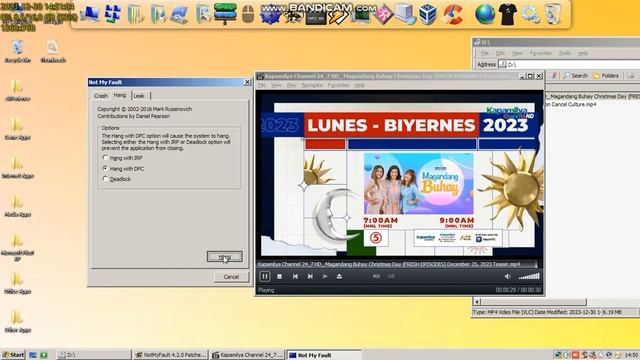Open Tools menu in D:\ Explorer window

tap(564, 53)
